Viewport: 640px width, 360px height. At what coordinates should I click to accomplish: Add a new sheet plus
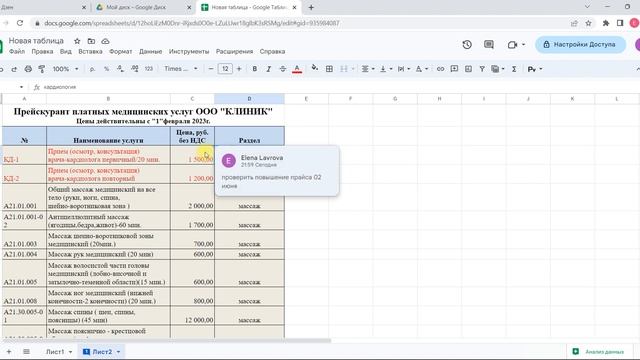pyautogui.click(x=9, y=351)
